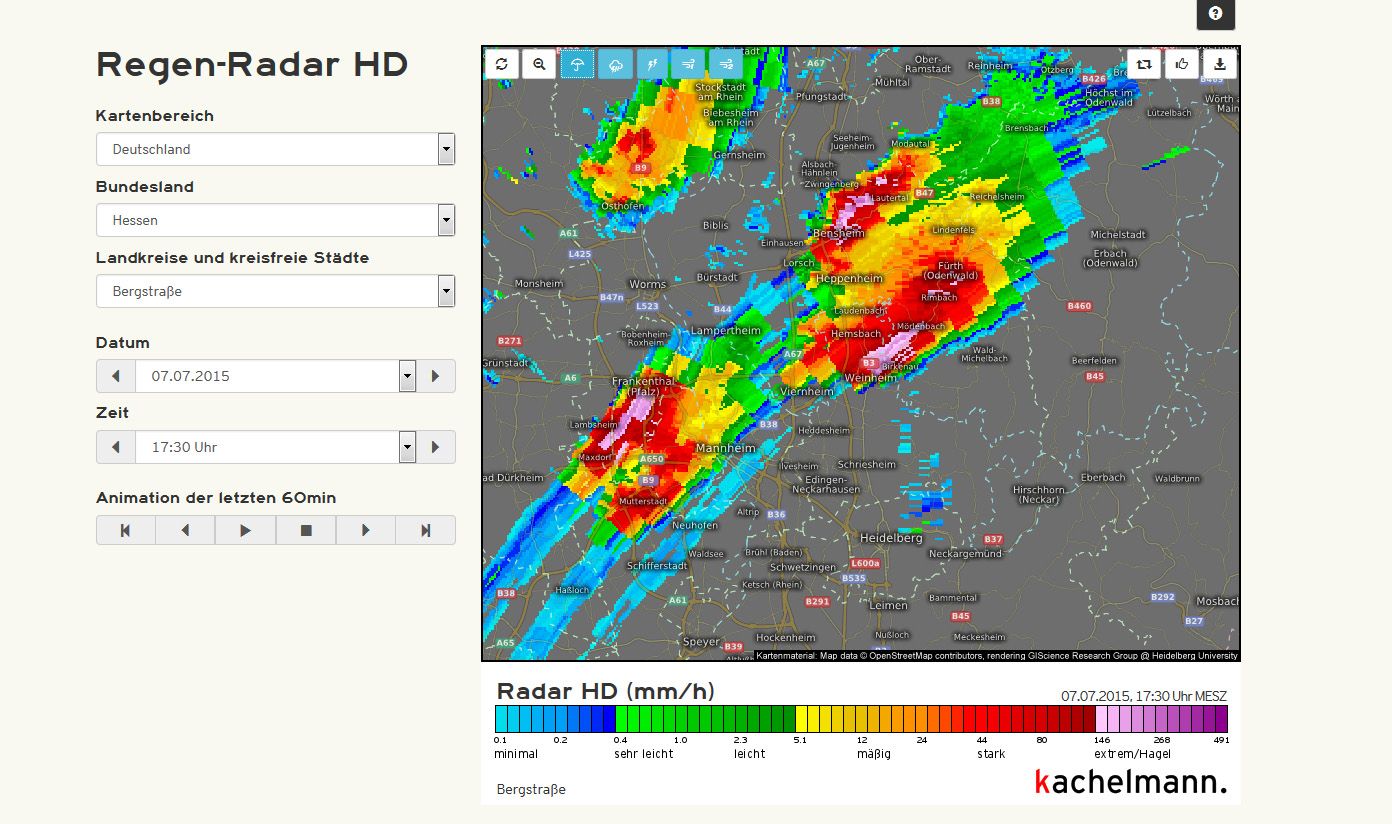Click the Viernheim label on the map
This screenshot has width=1392, height=824.
(x=807, y=392)
